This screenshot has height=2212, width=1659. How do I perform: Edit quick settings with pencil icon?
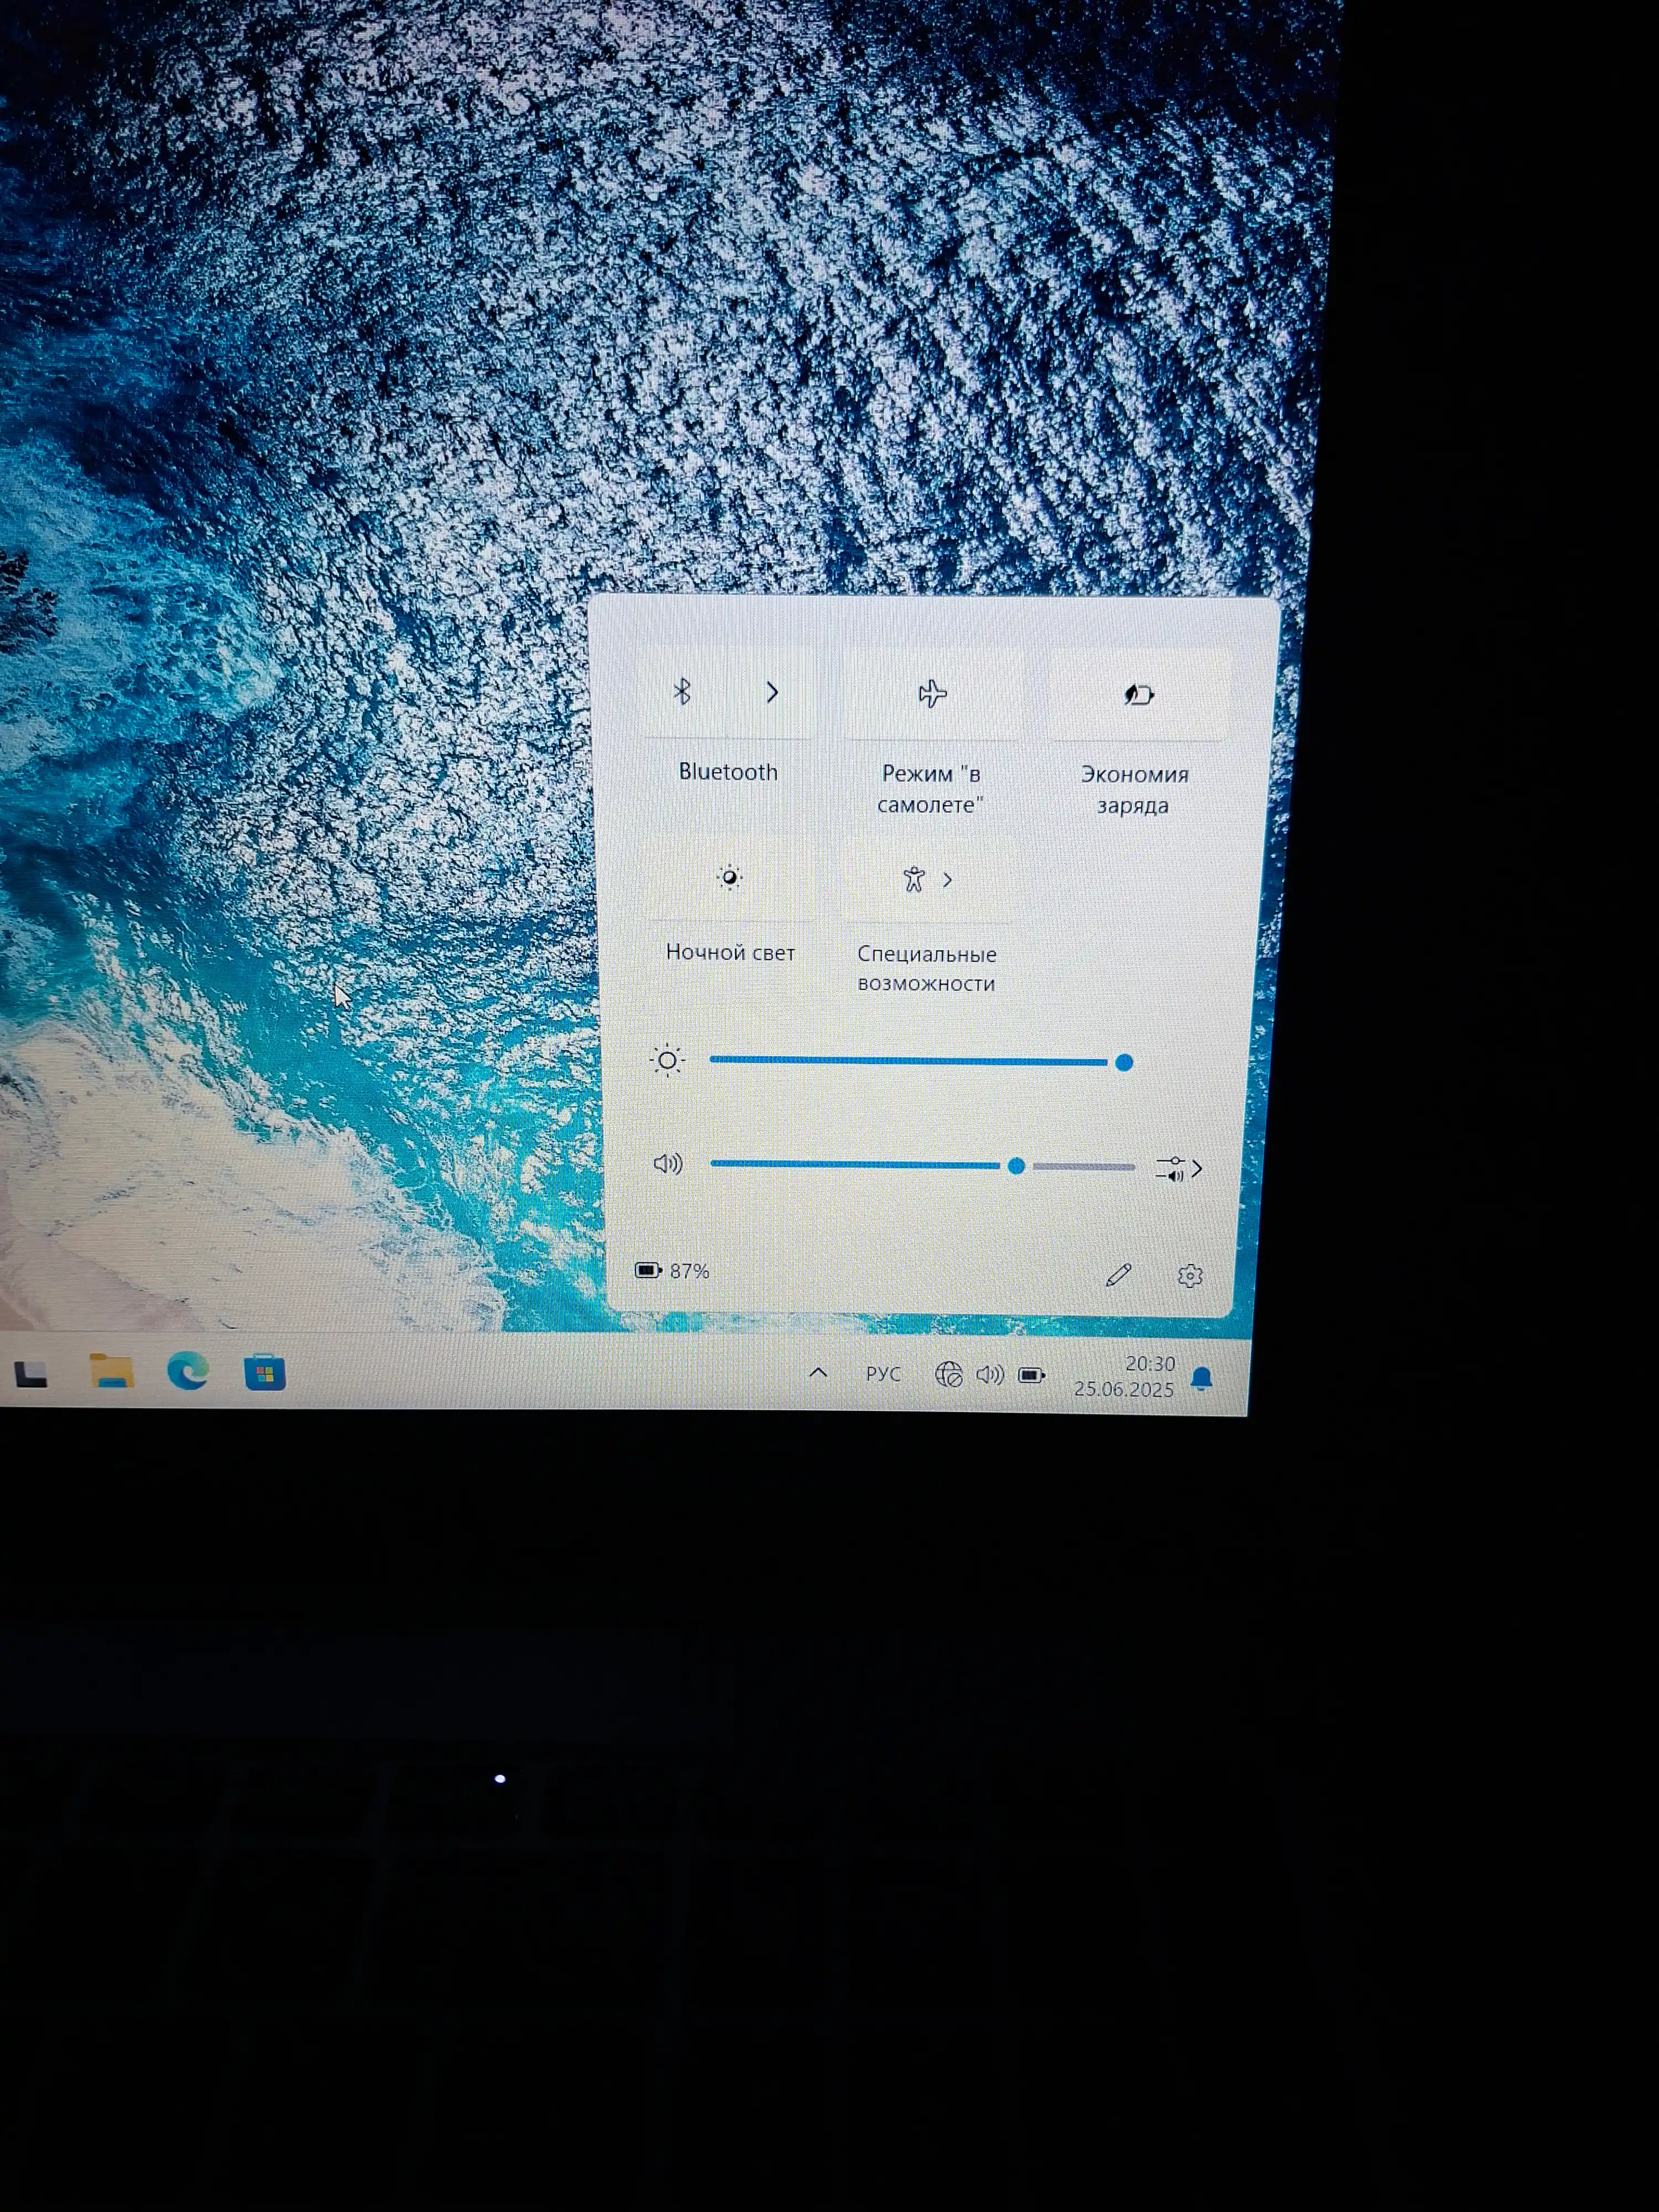tap(1118, 1275)
